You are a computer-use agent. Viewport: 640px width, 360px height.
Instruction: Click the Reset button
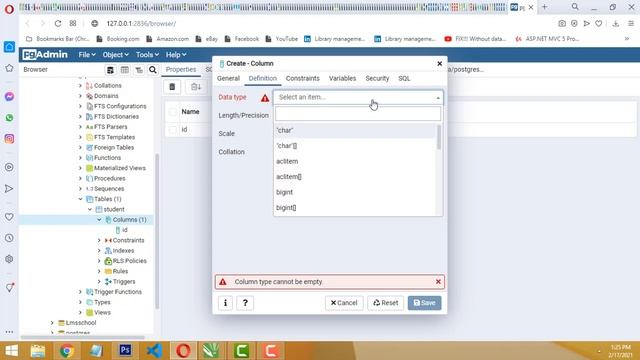385,303
